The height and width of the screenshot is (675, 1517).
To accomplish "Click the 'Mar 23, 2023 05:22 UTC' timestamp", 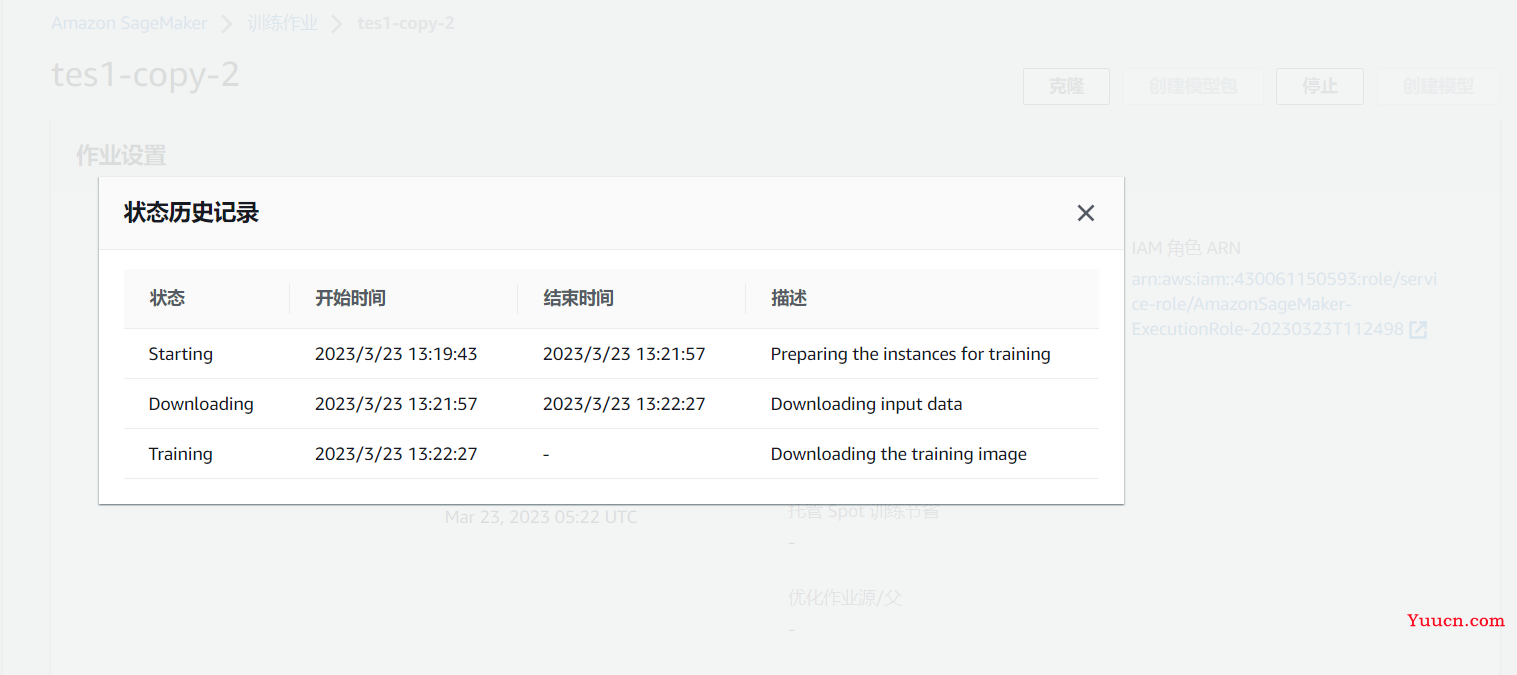I will [x=541, y=517].
